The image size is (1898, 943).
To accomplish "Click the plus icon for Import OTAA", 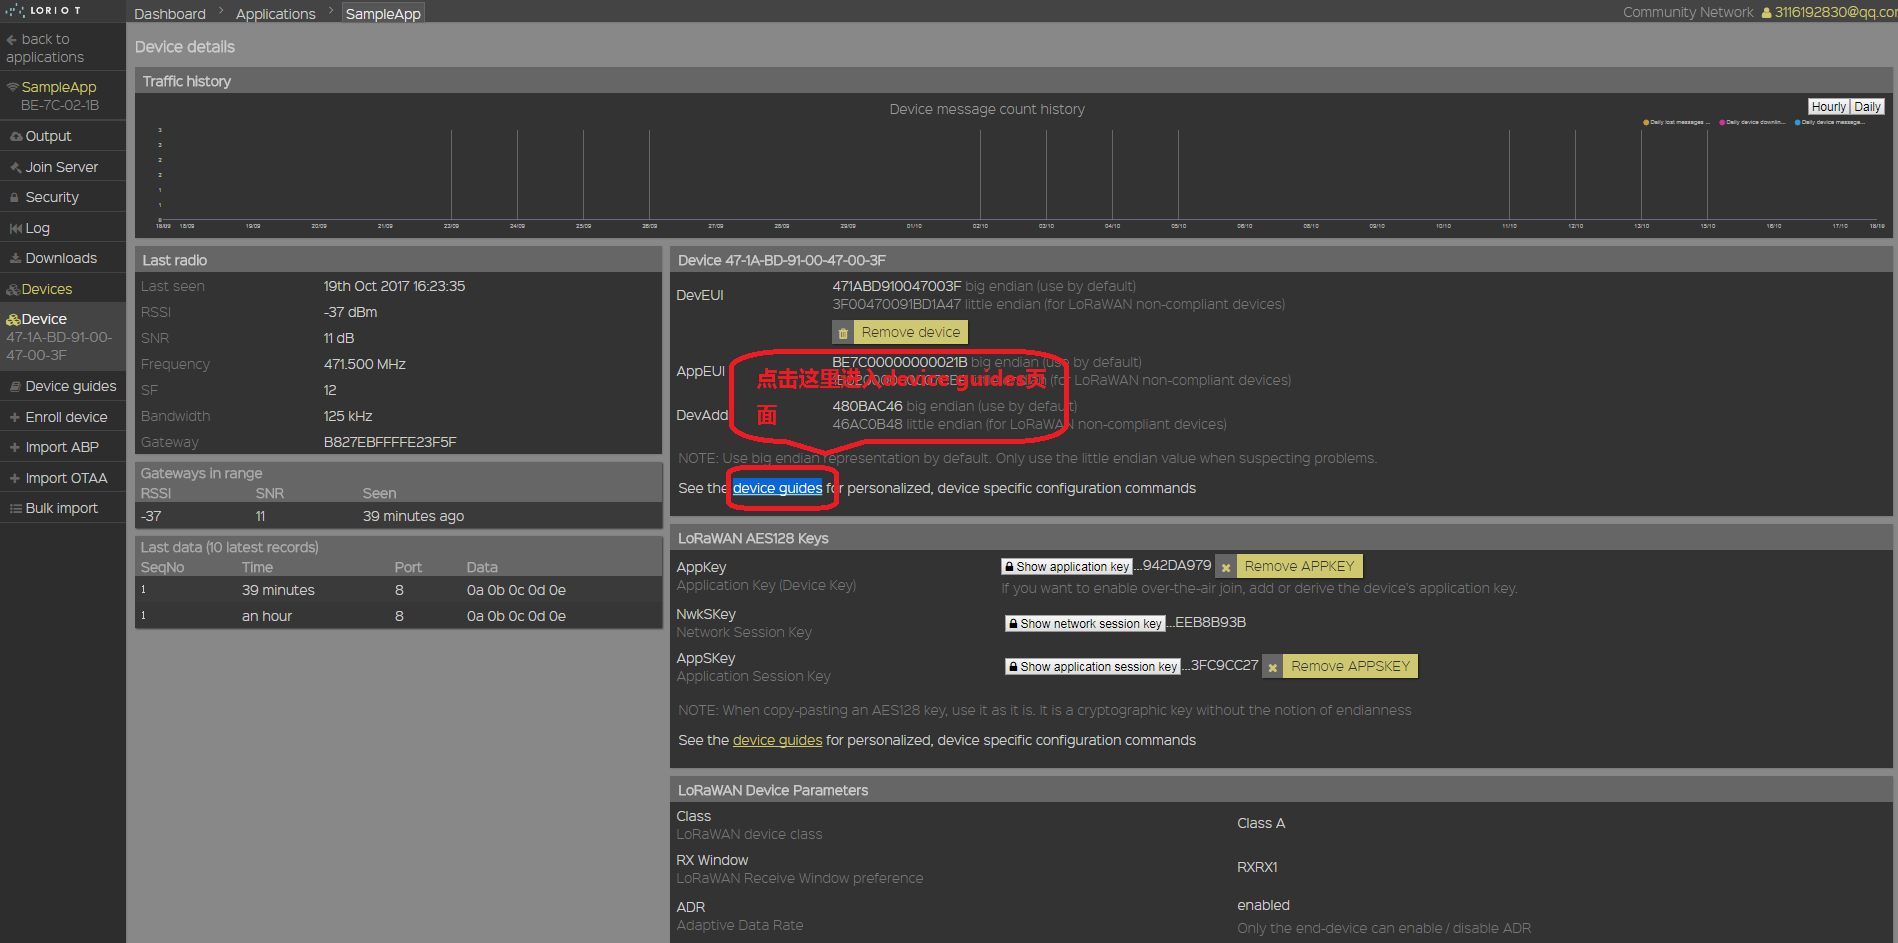I will click(15, 478).
